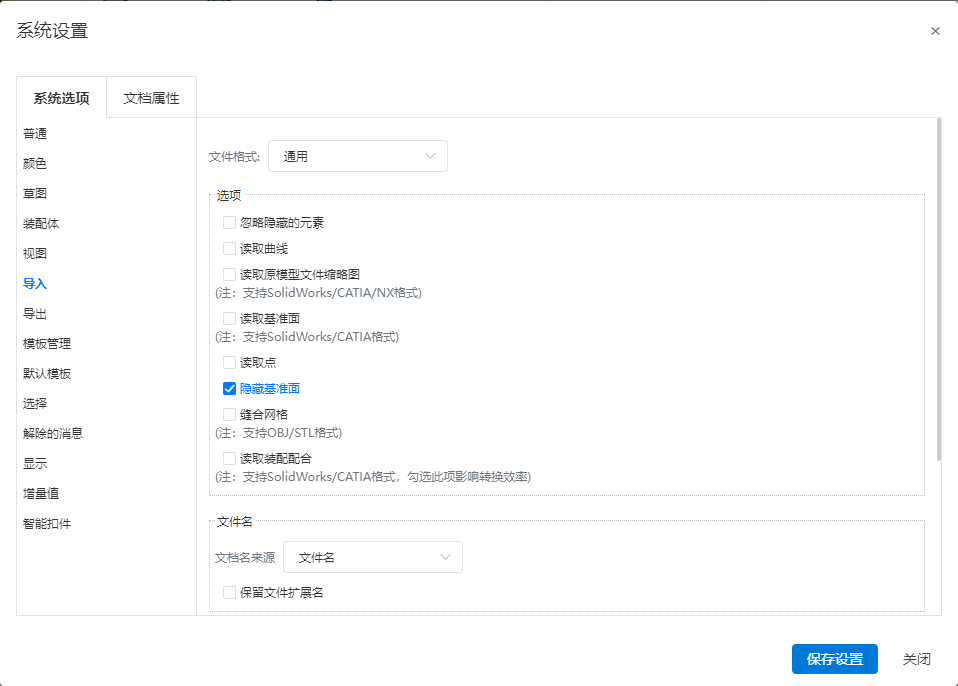Click the chevron arrow of the 文件格式 combo box

[430, 156]
